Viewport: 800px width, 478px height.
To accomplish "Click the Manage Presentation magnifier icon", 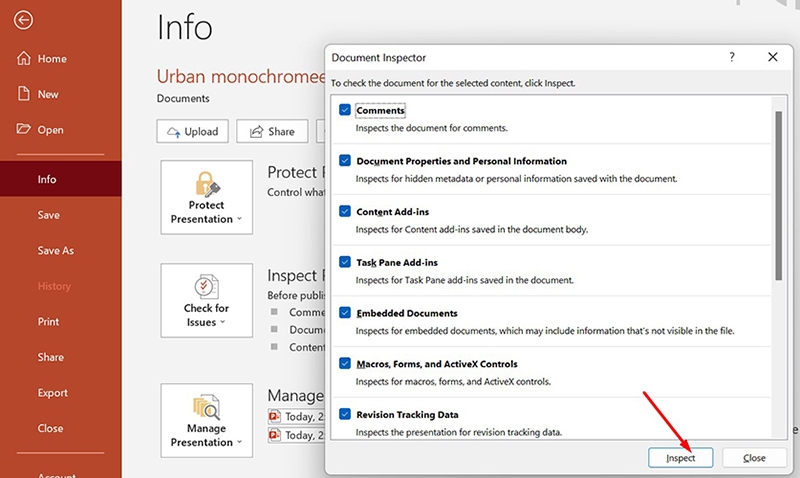I will click(x=206, y=407).
